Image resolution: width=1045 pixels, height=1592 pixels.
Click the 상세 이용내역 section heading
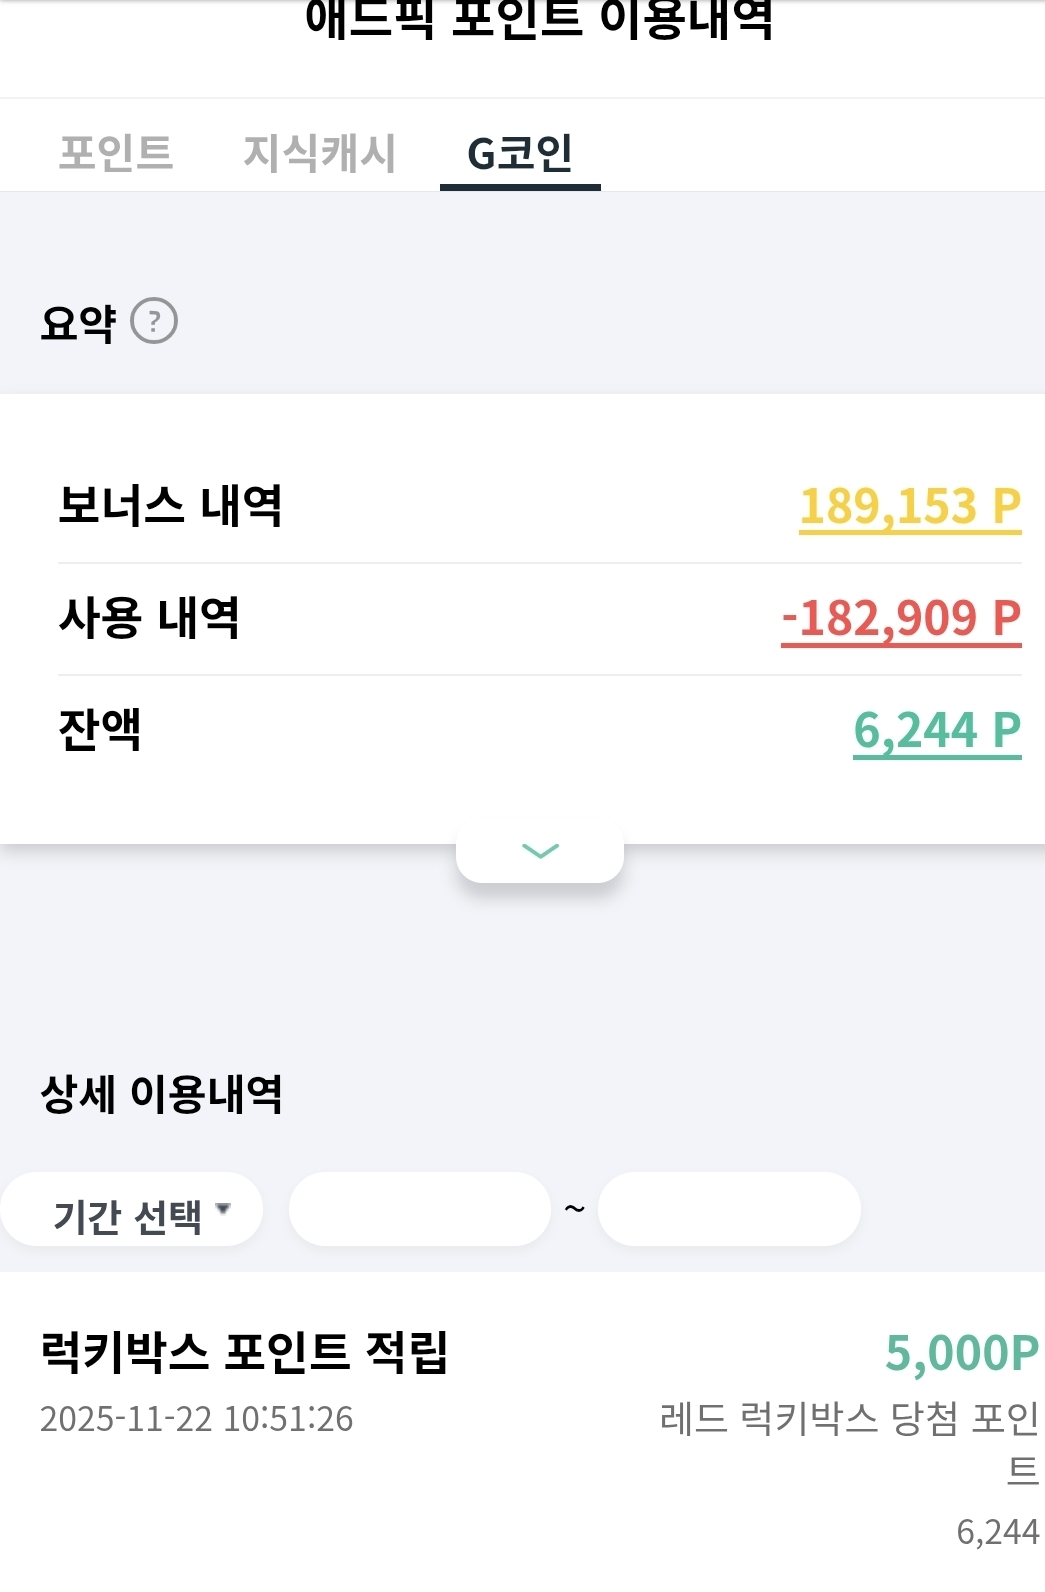[x=161, y=1094]
